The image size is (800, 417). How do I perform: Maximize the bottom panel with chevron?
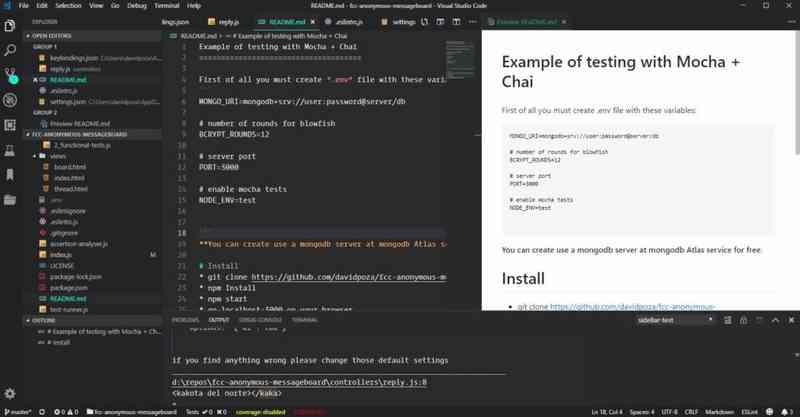pyautogui.click(x=775, y=320)
